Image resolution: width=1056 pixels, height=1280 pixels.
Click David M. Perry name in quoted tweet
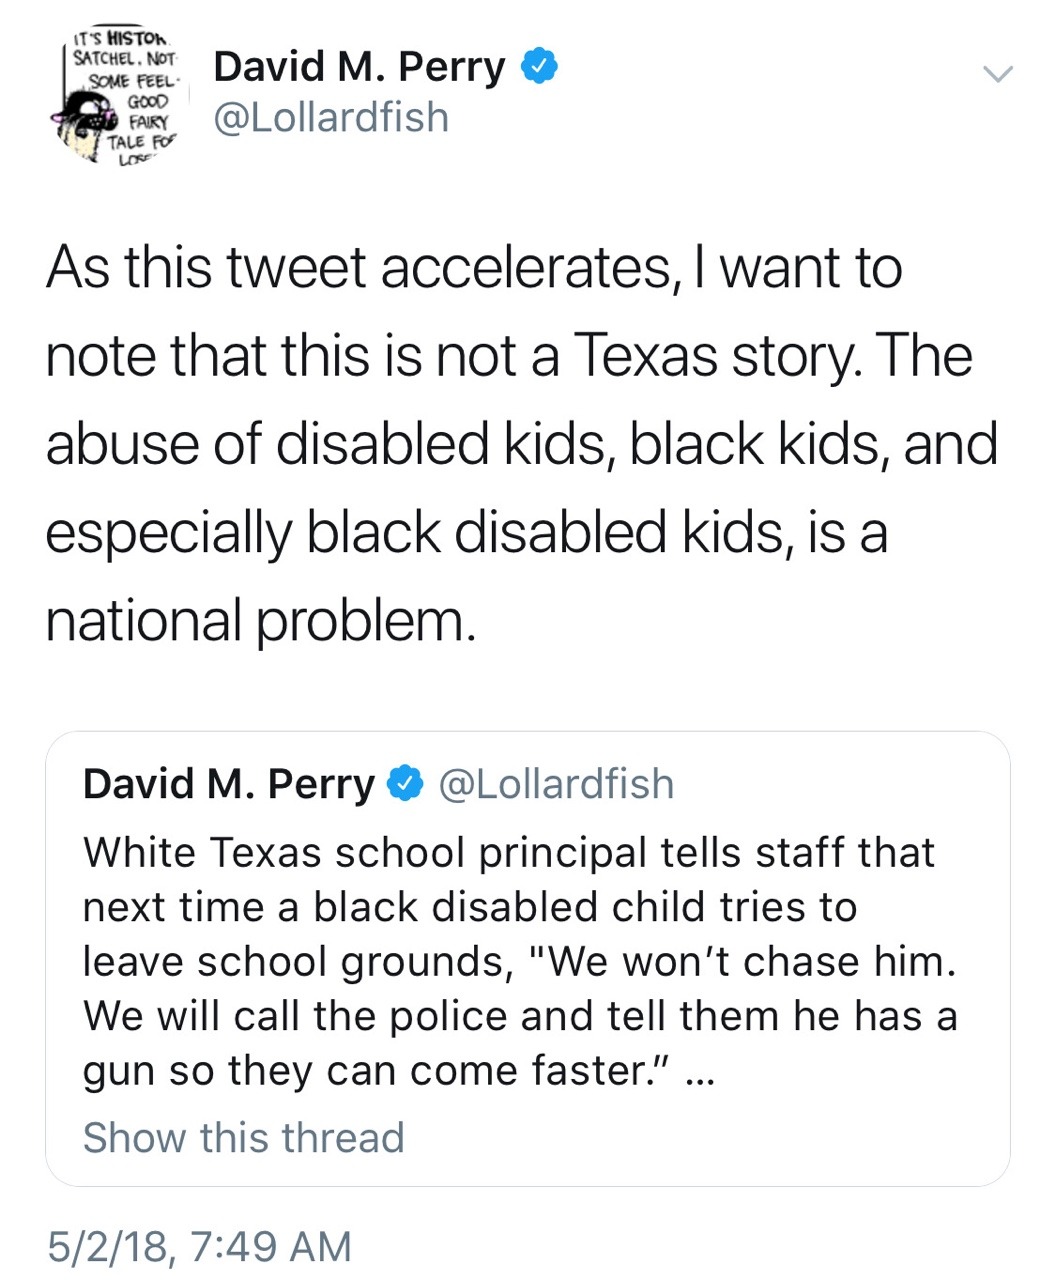click(x=228, y=784)
